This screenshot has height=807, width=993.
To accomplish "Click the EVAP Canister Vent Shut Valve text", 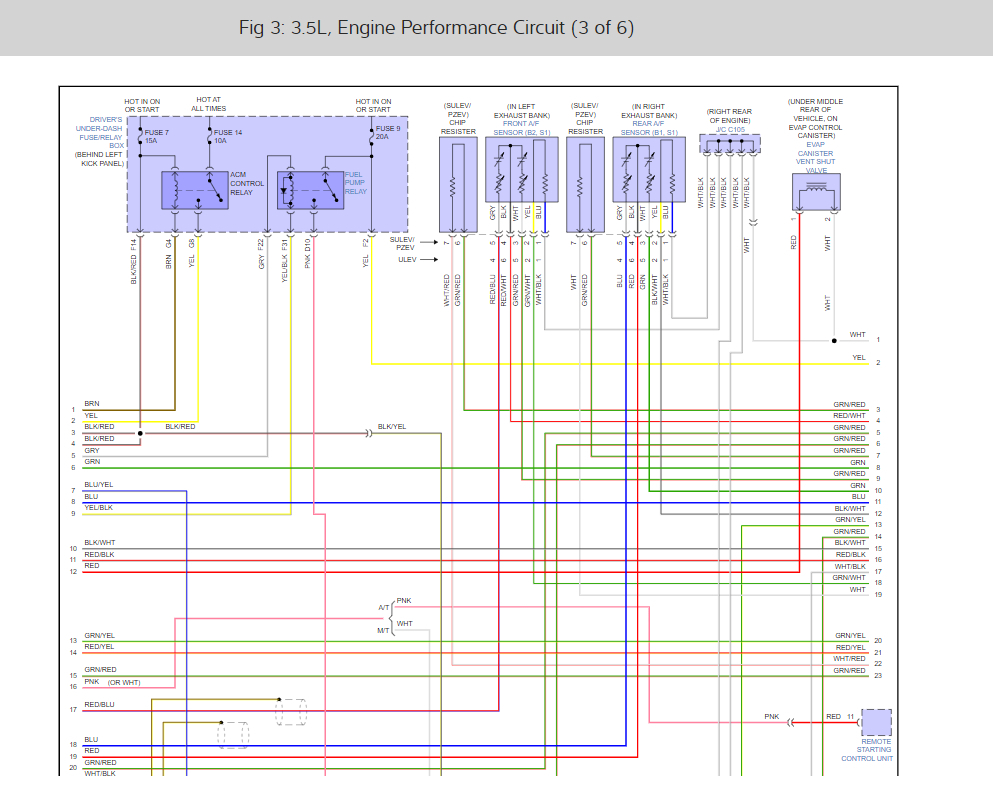I will 815,150.
